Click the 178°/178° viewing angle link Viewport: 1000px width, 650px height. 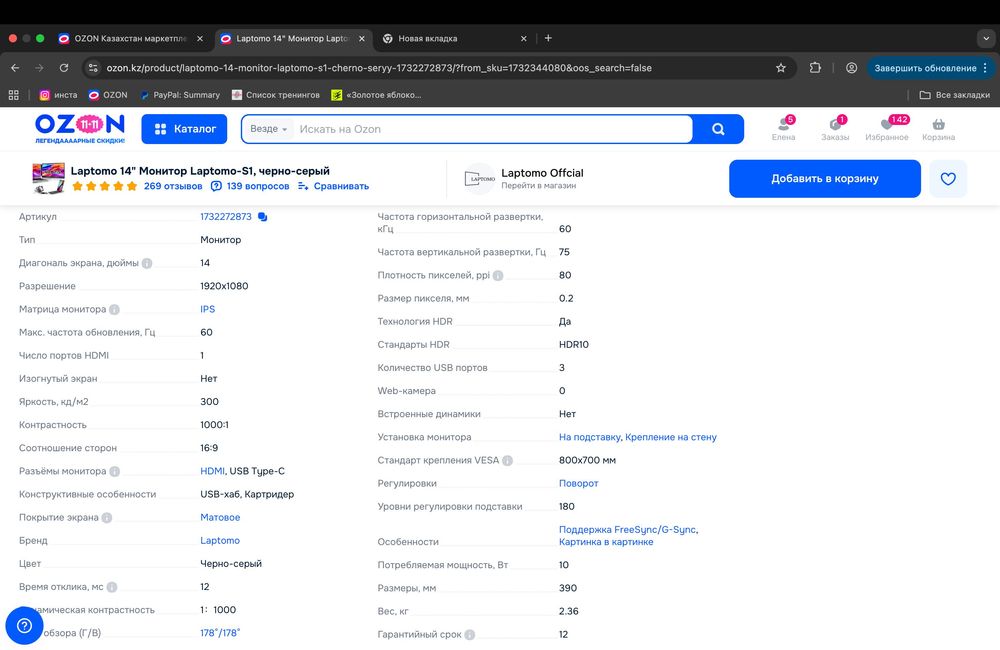(x=220, y=633)
